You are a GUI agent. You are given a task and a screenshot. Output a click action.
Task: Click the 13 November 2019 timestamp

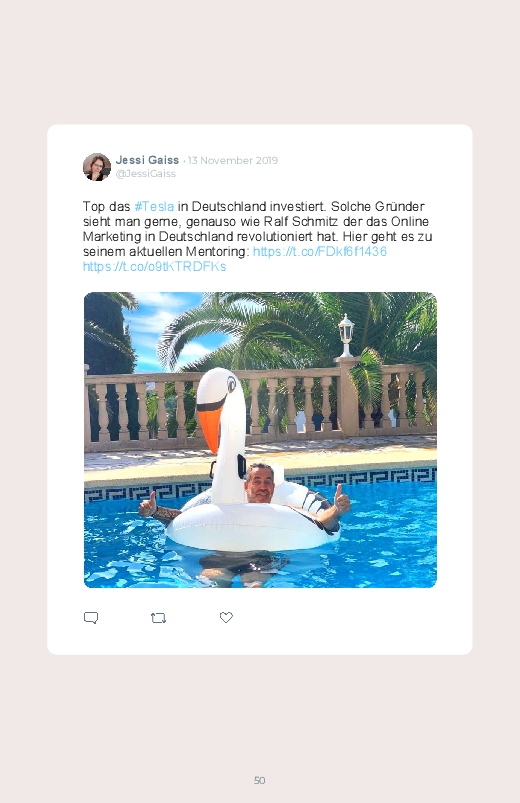tap(233, 160)
